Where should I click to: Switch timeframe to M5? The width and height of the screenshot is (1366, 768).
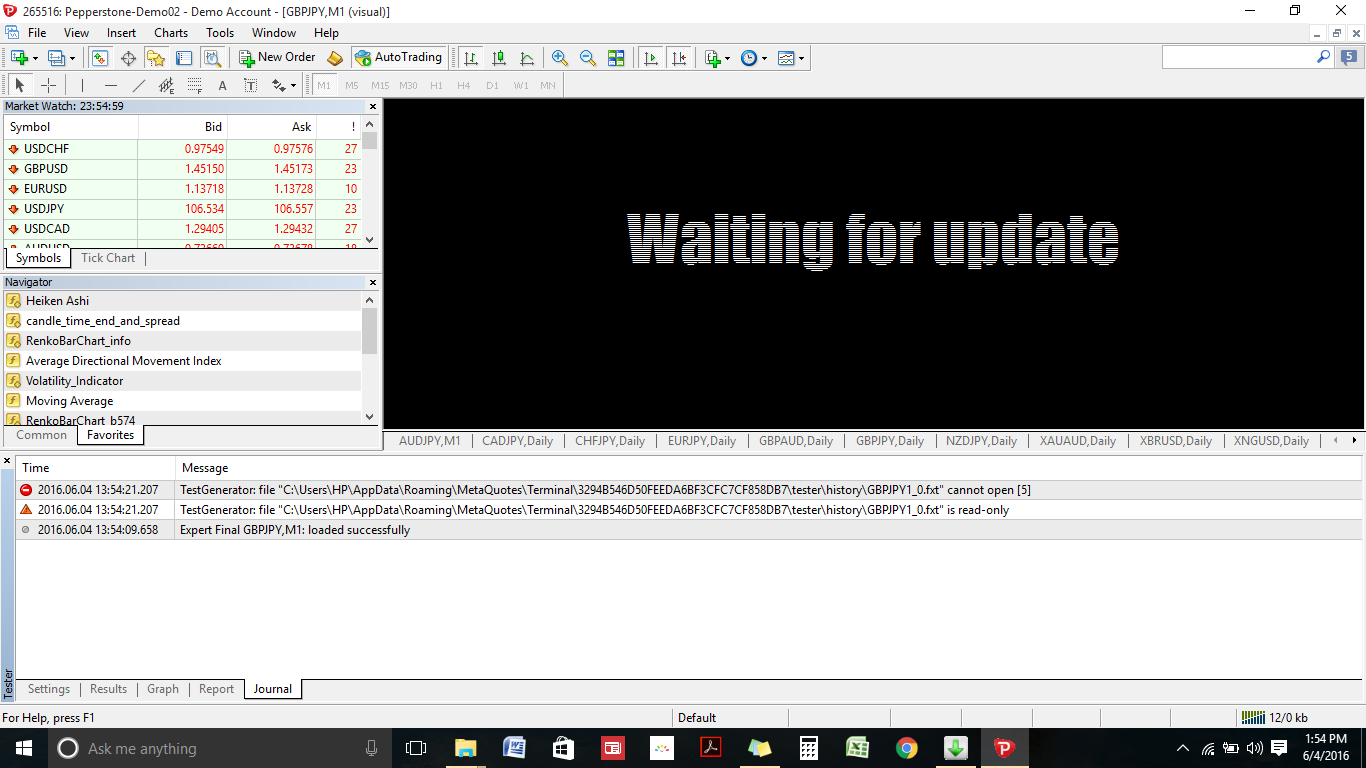pos(352,85)
